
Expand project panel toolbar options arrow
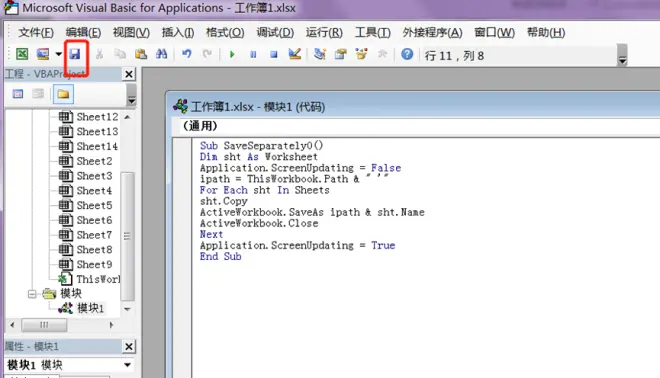(x=131, y=94)
